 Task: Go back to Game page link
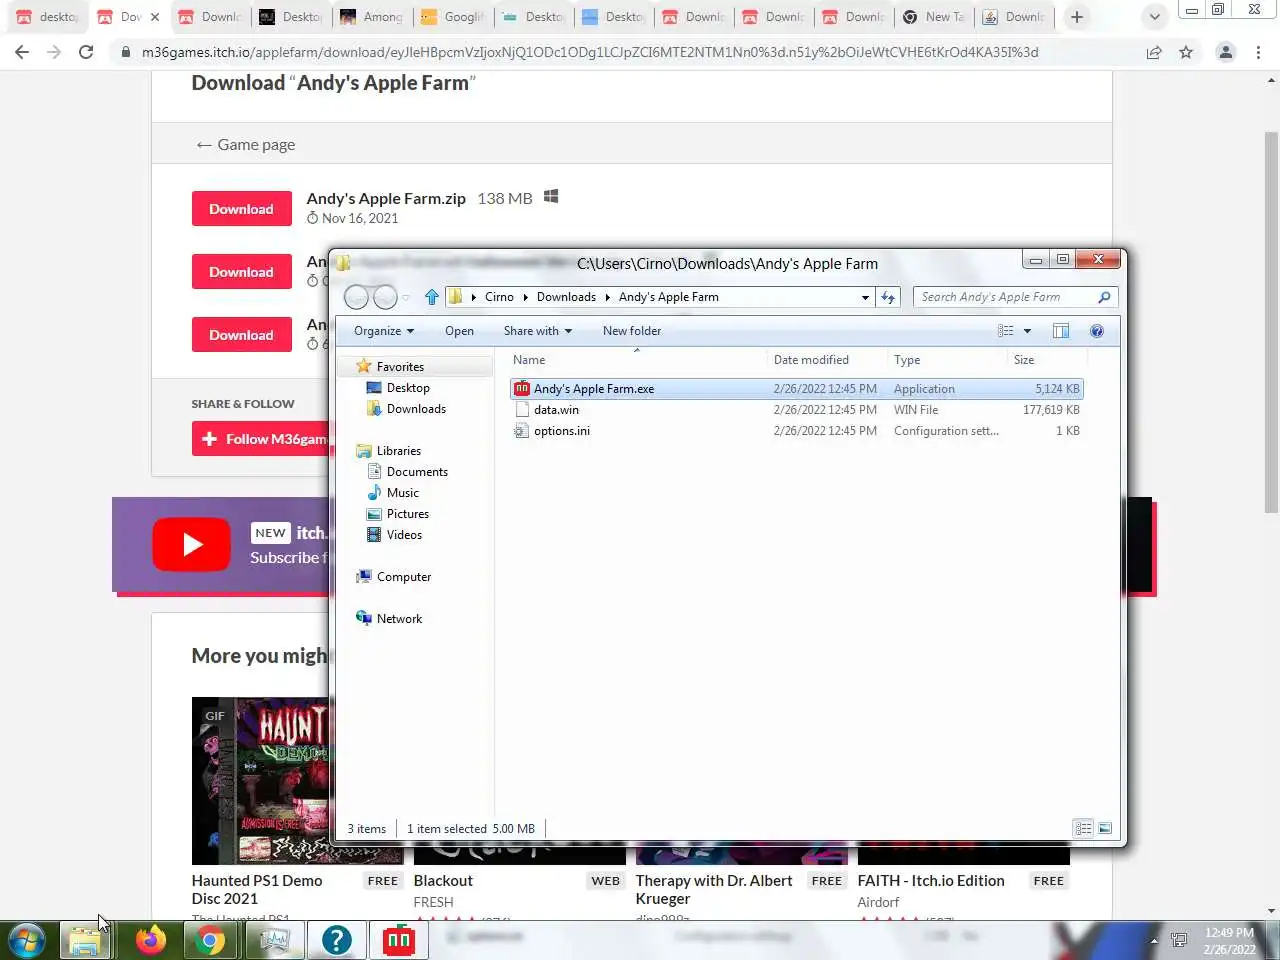pyautogui.click(x=245, y=145)
